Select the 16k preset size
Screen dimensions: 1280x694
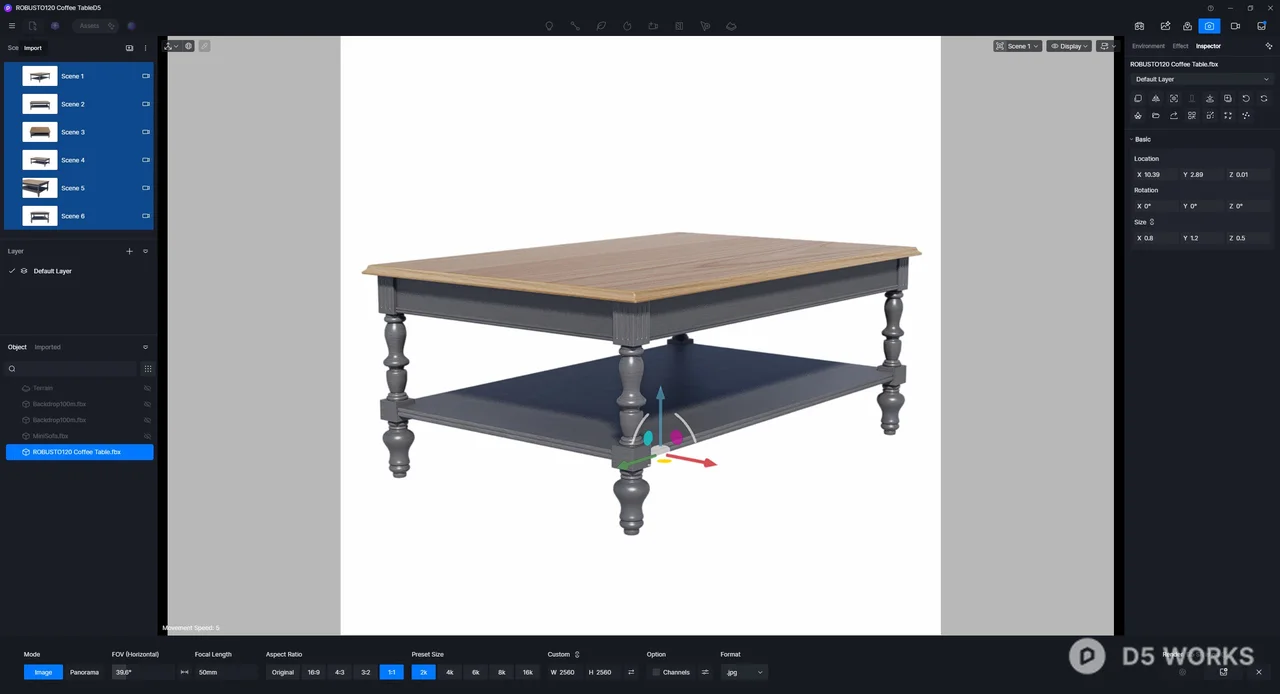click(528, 672)
